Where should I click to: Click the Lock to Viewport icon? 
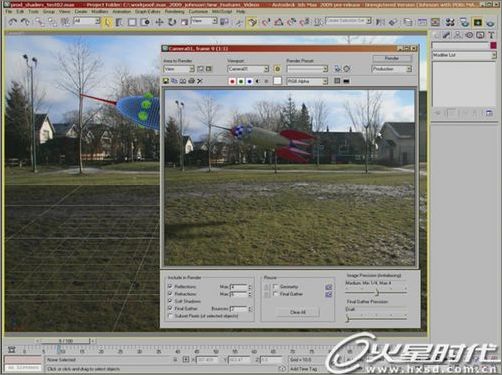pos(277,69)
